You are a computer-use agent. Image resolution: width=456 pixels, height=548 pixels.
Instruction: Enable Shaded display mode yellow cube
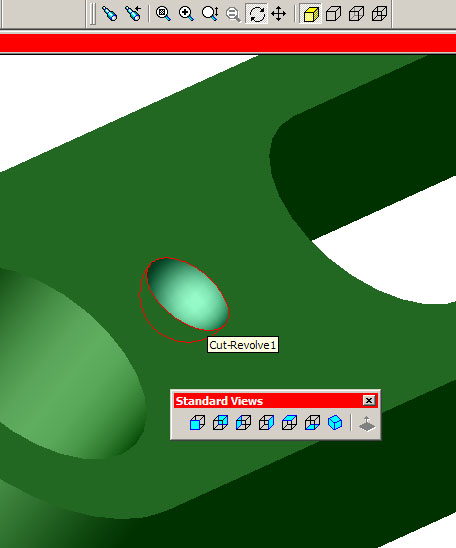coord(311,14)
